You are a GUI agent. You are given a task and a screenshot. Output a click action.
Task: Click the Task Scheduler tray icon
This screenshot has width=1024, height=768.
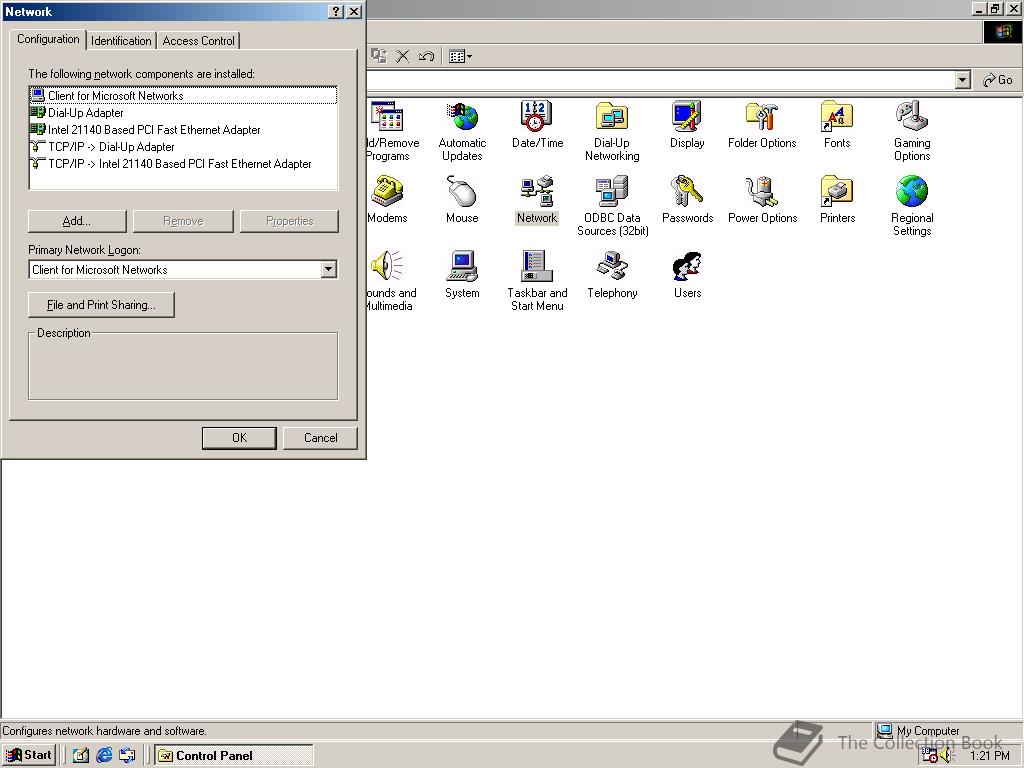929,755
